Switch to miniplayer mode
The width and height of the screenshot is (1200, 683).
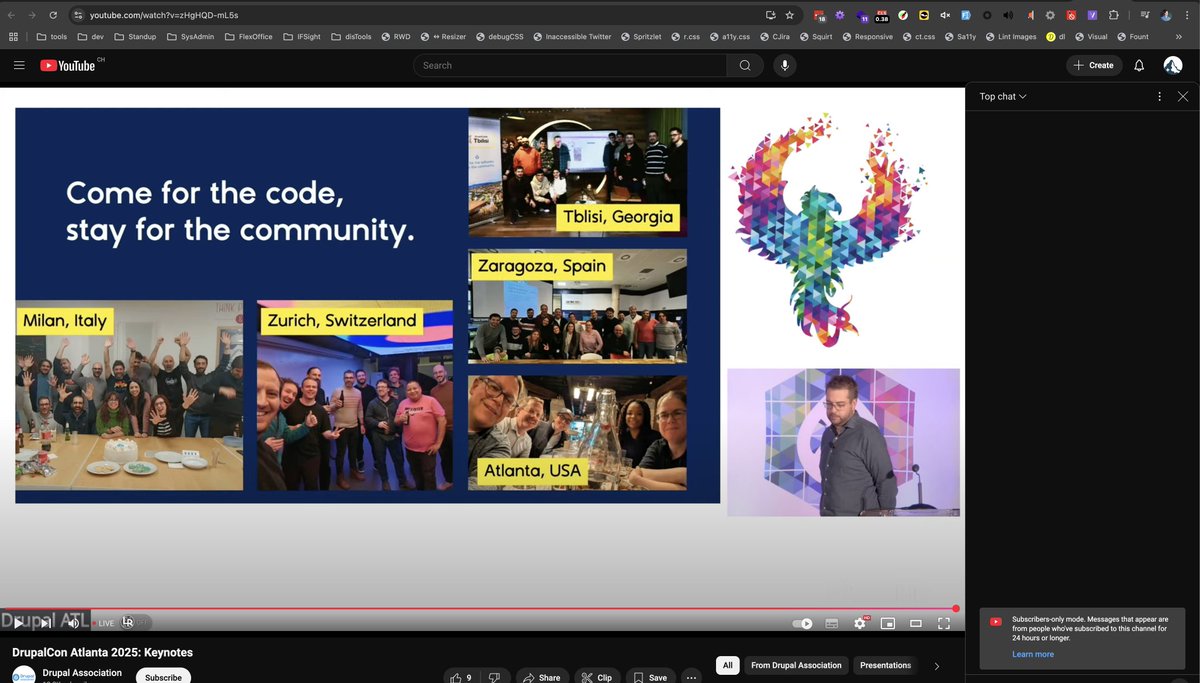[x=887, y=623]
